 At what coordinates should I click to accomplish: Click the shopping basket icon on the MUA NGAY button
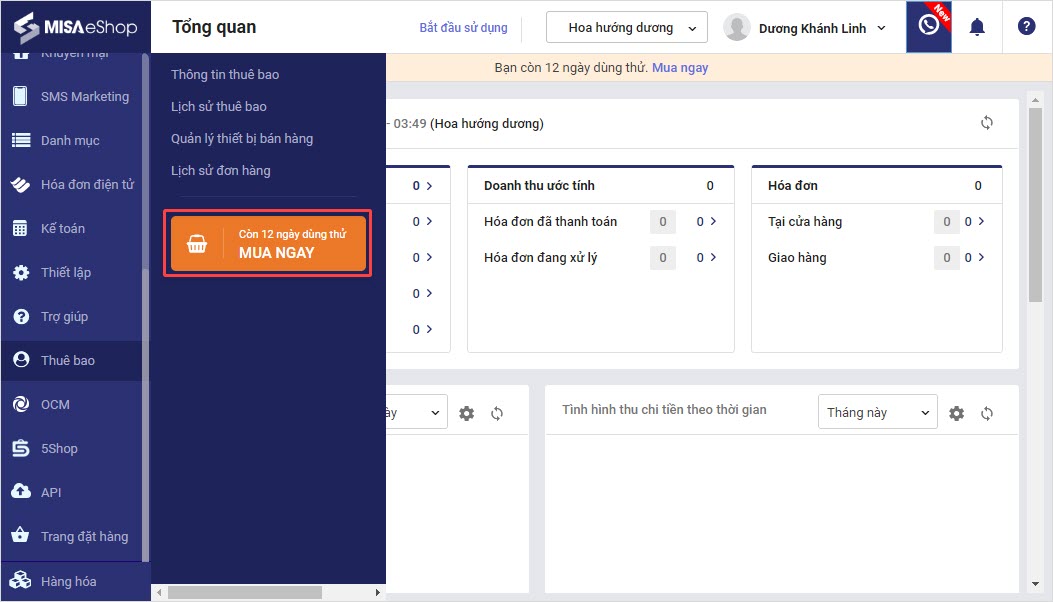pyautogui.click(x=197, y=244)
